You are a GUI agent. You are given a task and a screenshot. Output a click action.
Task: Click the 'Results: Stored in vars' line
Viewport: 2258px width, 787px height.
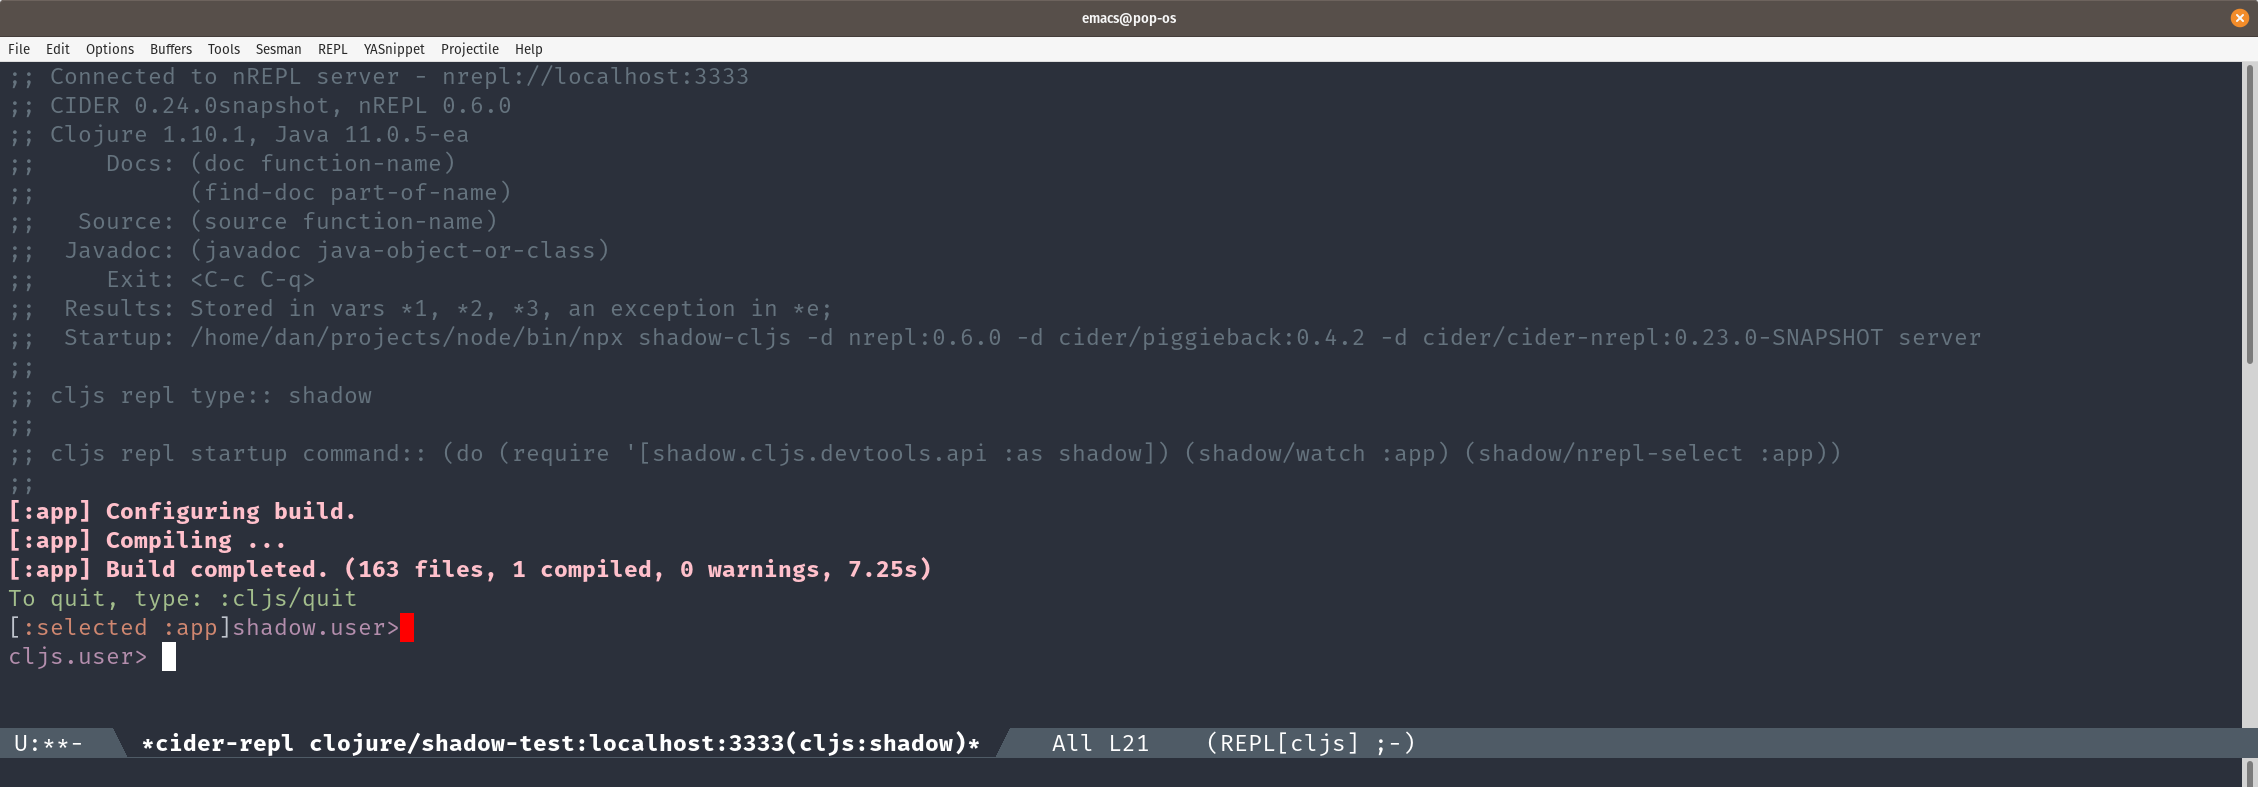421,309
